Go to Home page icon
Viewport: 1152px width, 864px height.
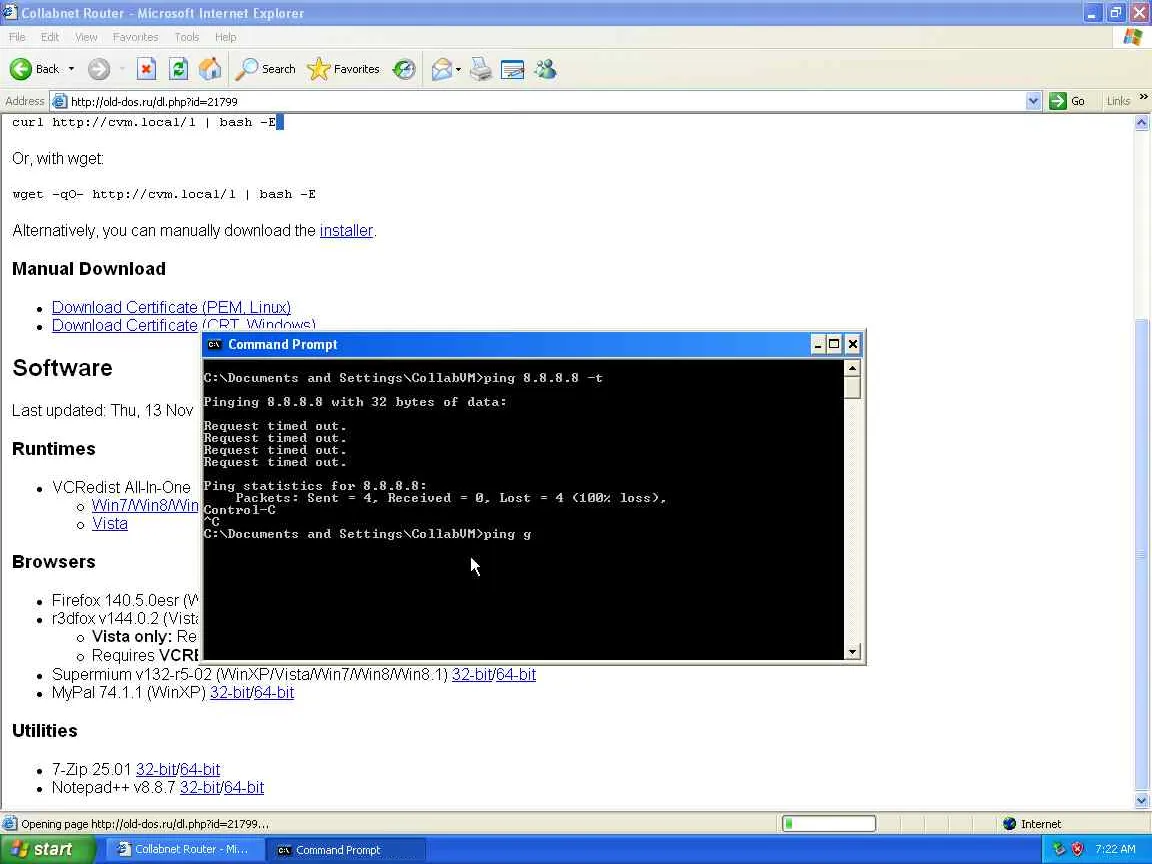tap(210, 69)
